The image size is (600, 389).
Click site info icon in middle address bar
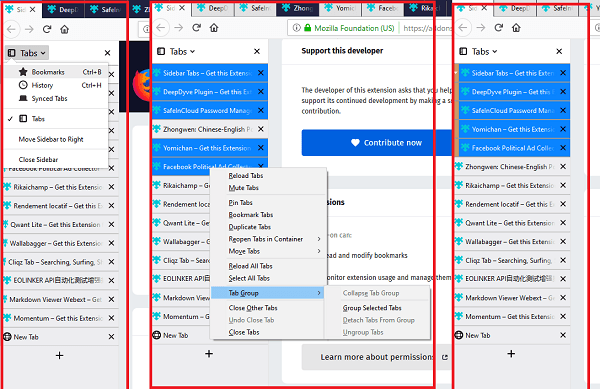297,28
